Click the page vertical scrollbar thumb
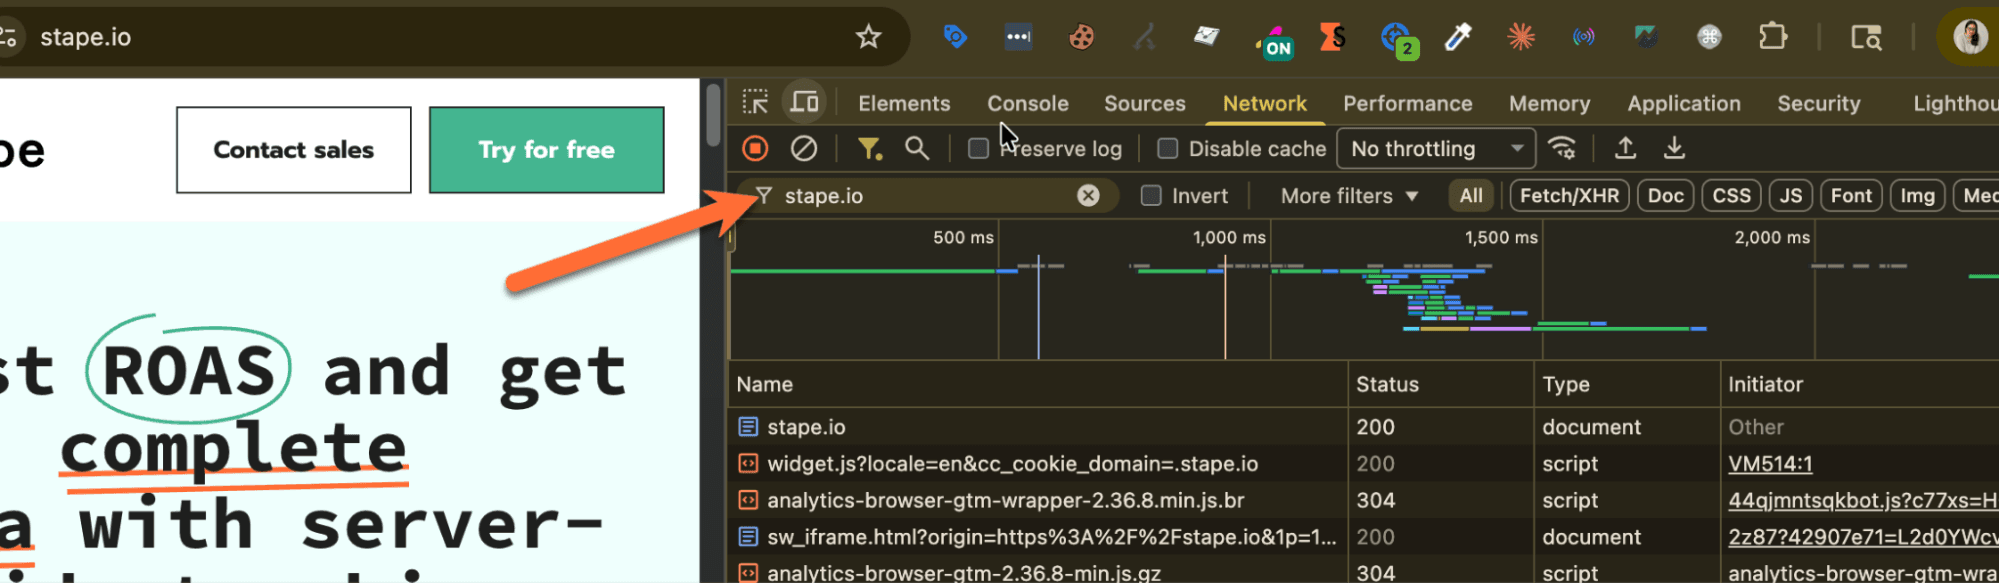Image resolution: width=1999 pixels, height=583 pixels. pyautogui.click(x=712, y=114)
